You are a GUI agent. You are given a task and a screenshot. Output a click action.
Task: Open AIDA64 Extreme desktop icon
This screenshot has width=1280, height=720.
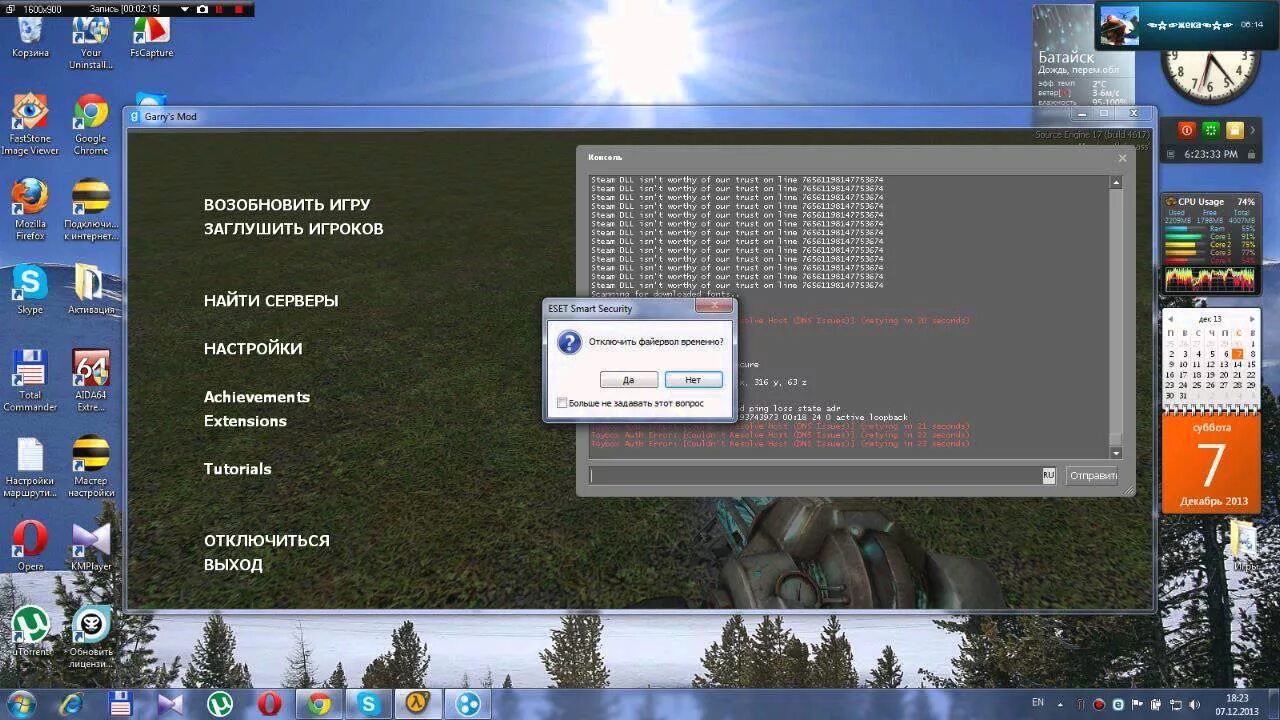[90, 382]
